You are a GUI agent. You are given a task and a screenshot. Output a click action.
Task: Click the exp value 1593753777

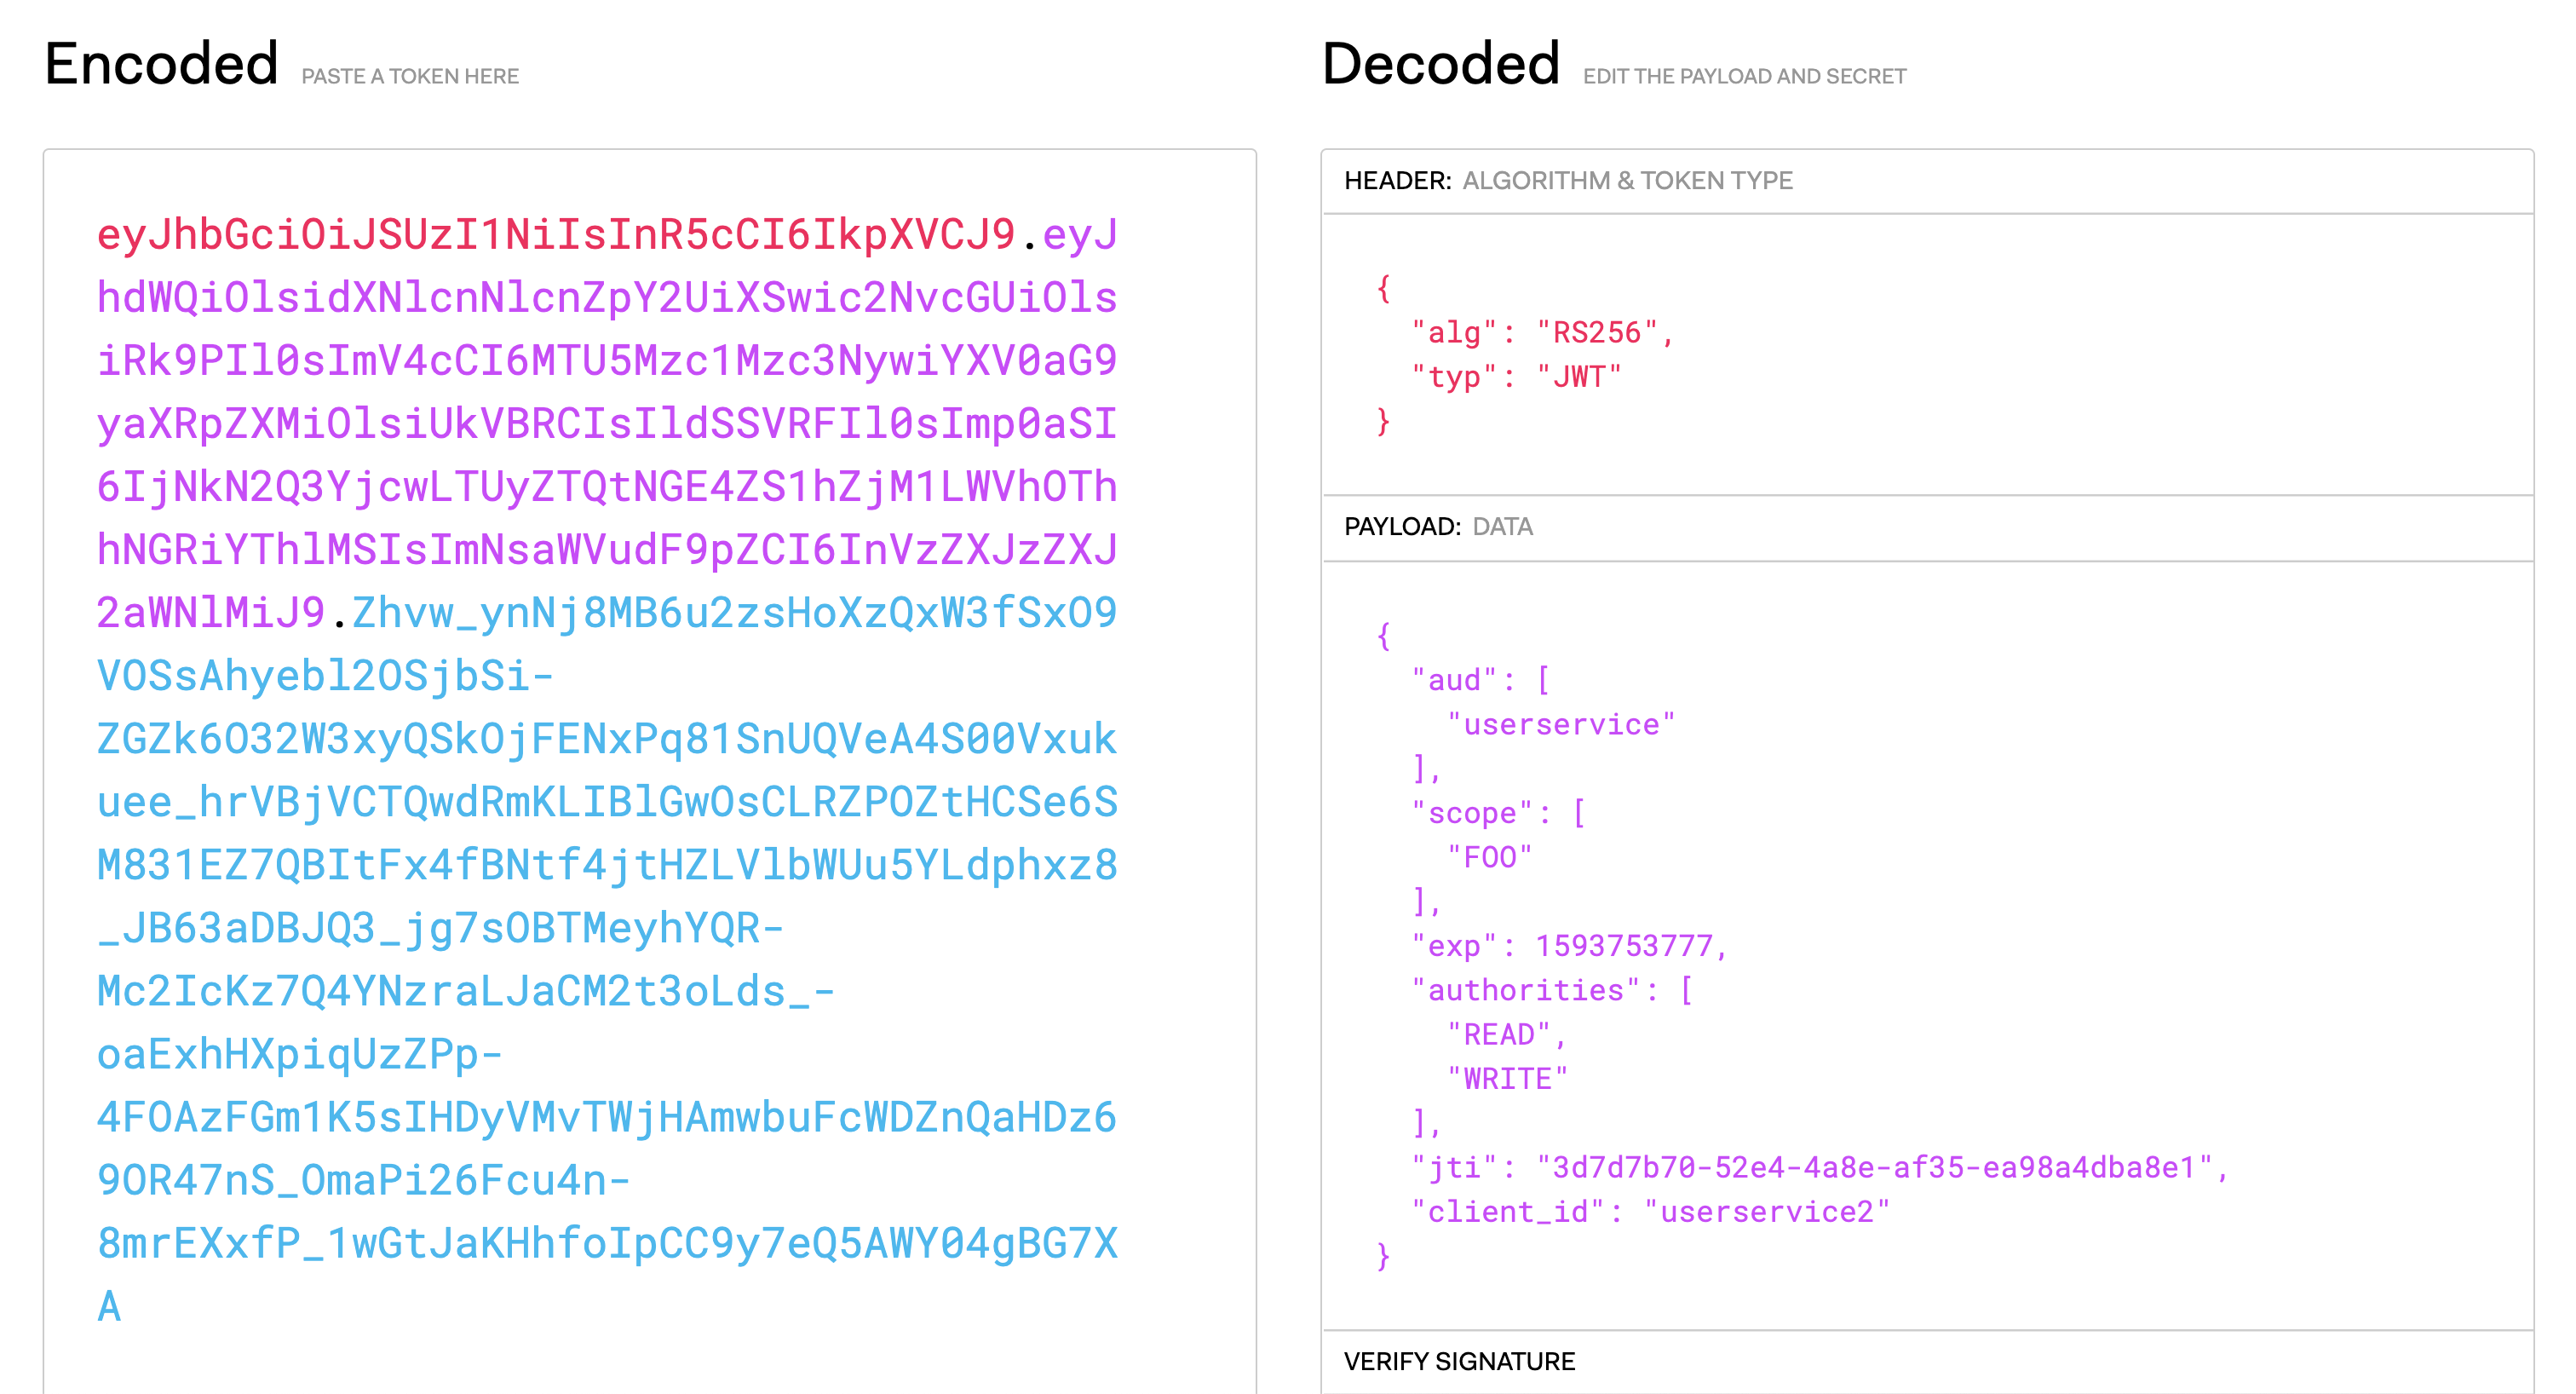tap(1623, 946)
